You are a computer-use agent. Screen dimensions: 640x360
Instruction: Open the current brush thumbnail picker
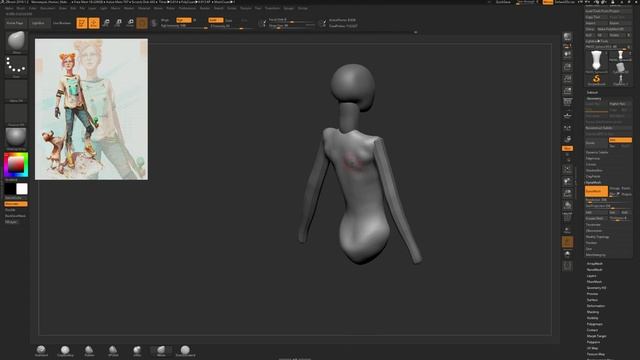coord(16,42)
